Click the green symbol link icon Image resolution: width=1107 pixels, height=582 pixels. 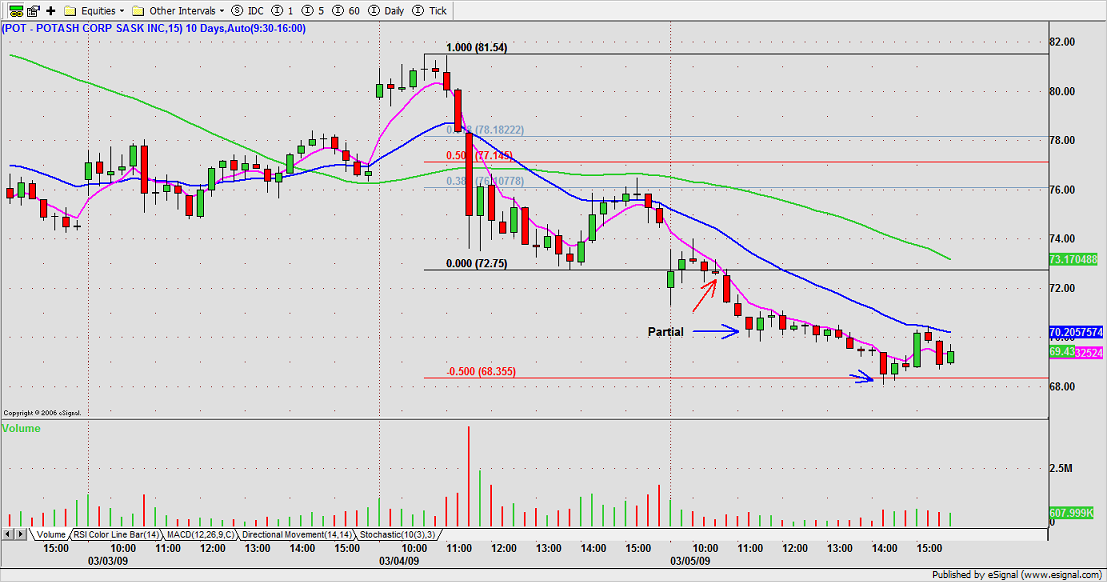pos(15,11)
